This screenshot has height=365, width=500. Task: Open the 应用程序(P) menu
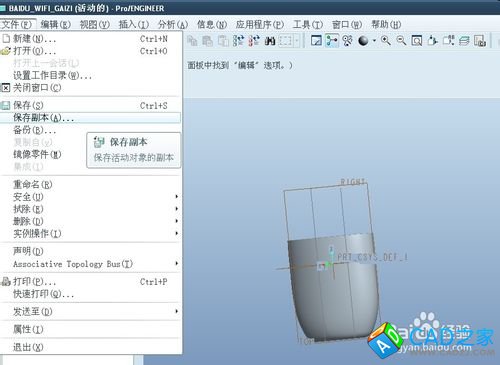click(x=260, y=24)
